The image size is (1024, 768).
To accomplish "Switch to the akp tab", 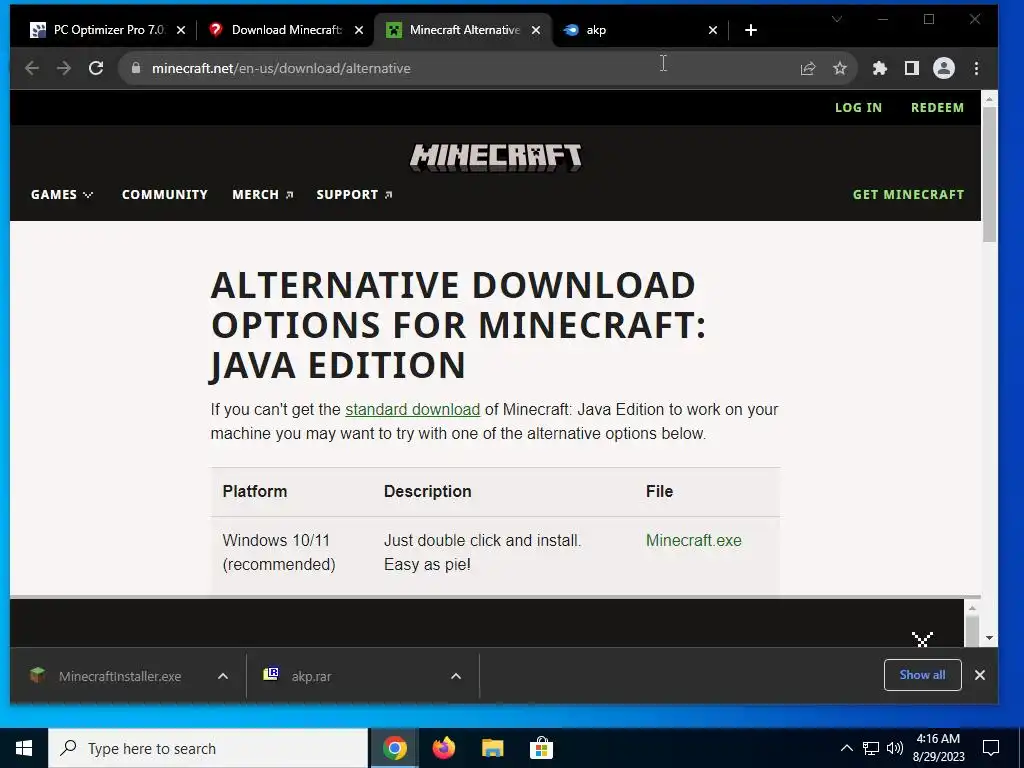I will point(640,30).
